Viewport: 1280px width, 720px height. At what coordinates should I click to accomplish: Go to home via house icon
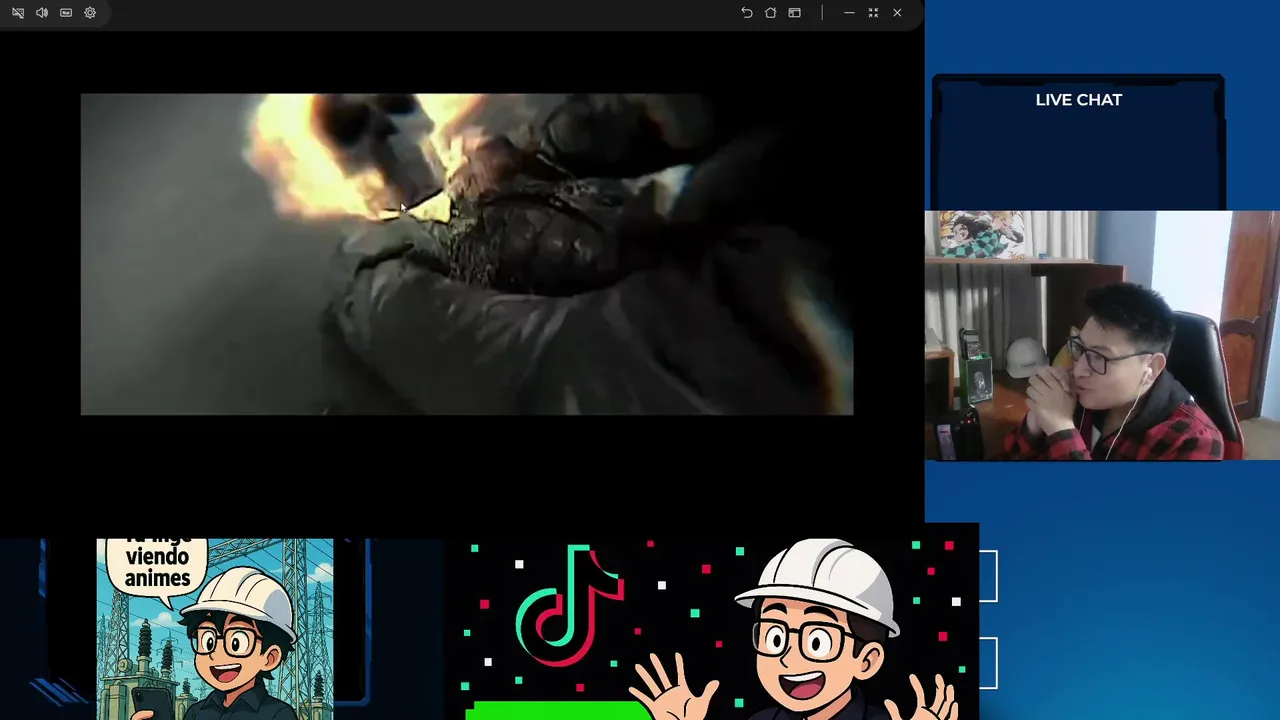tap(771, 13)
